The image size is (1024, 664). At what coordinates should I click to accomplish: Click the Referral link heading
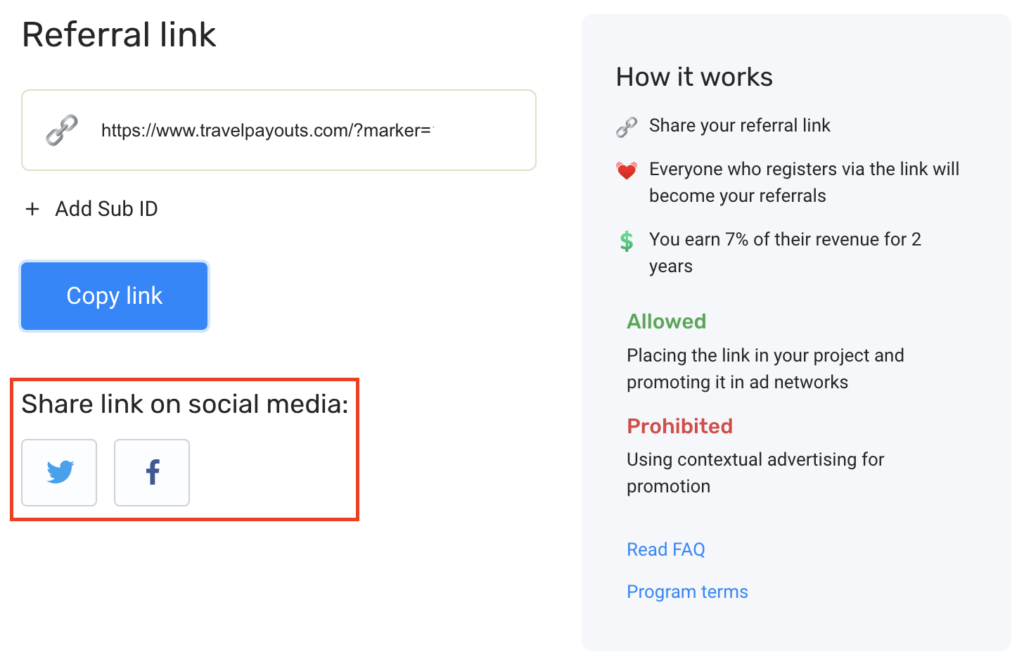point(119,35)
